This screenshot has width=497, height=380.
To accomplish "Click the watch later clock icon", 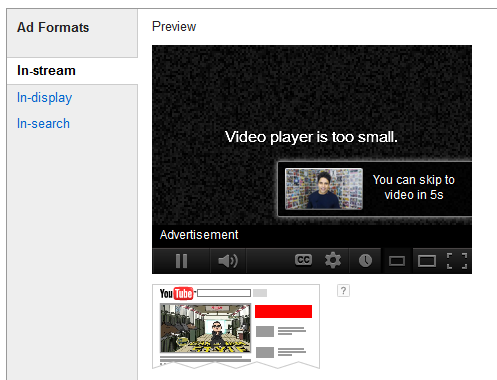I will click(365, 260).
